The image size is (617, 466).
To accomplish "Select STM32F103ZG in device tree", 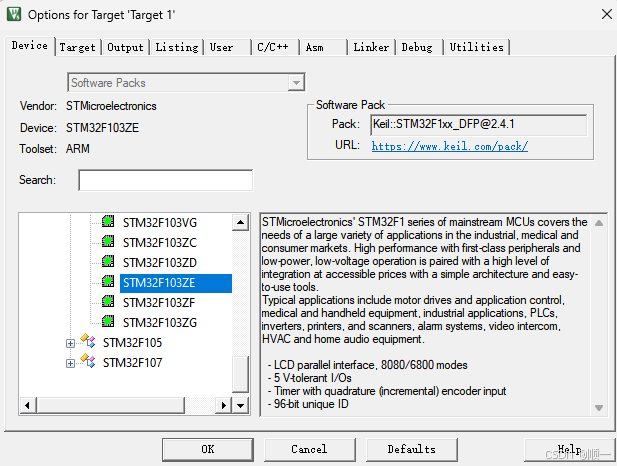I will point(160,323).
